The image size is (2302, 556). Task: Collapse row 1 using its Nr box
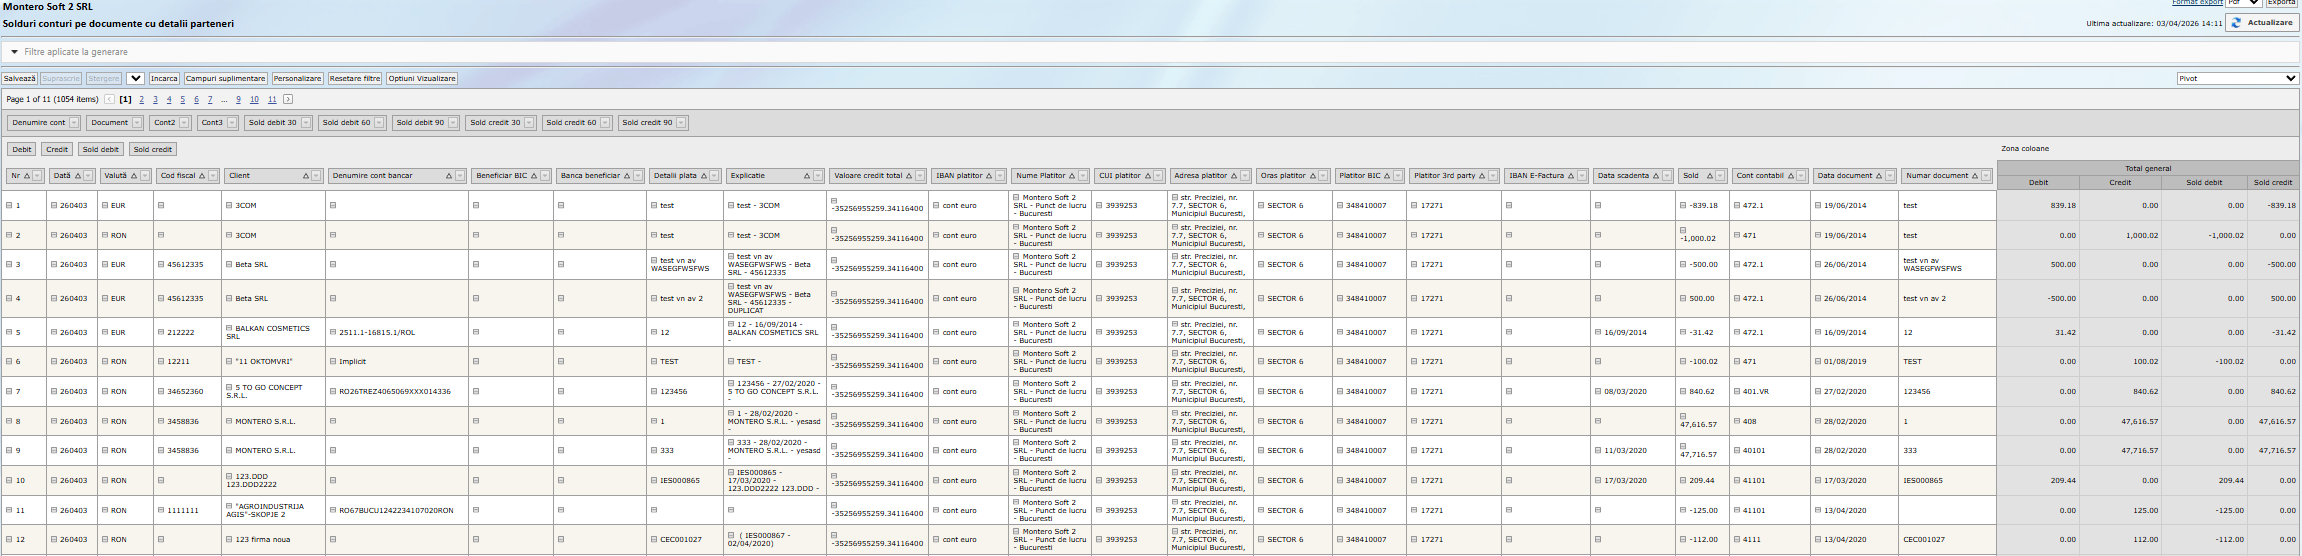pos(9,206)
